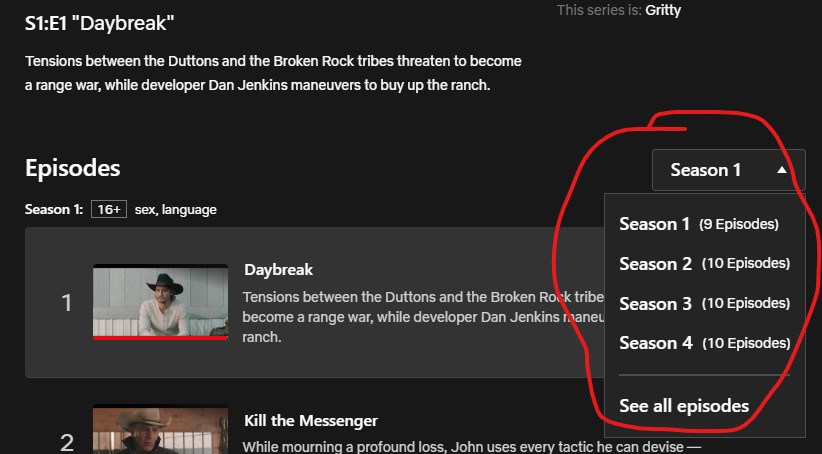The height and width of the screenshot is (454, 822).
Task: Play the Daybreak episode thumbnail
Action: tap(160, 301)
